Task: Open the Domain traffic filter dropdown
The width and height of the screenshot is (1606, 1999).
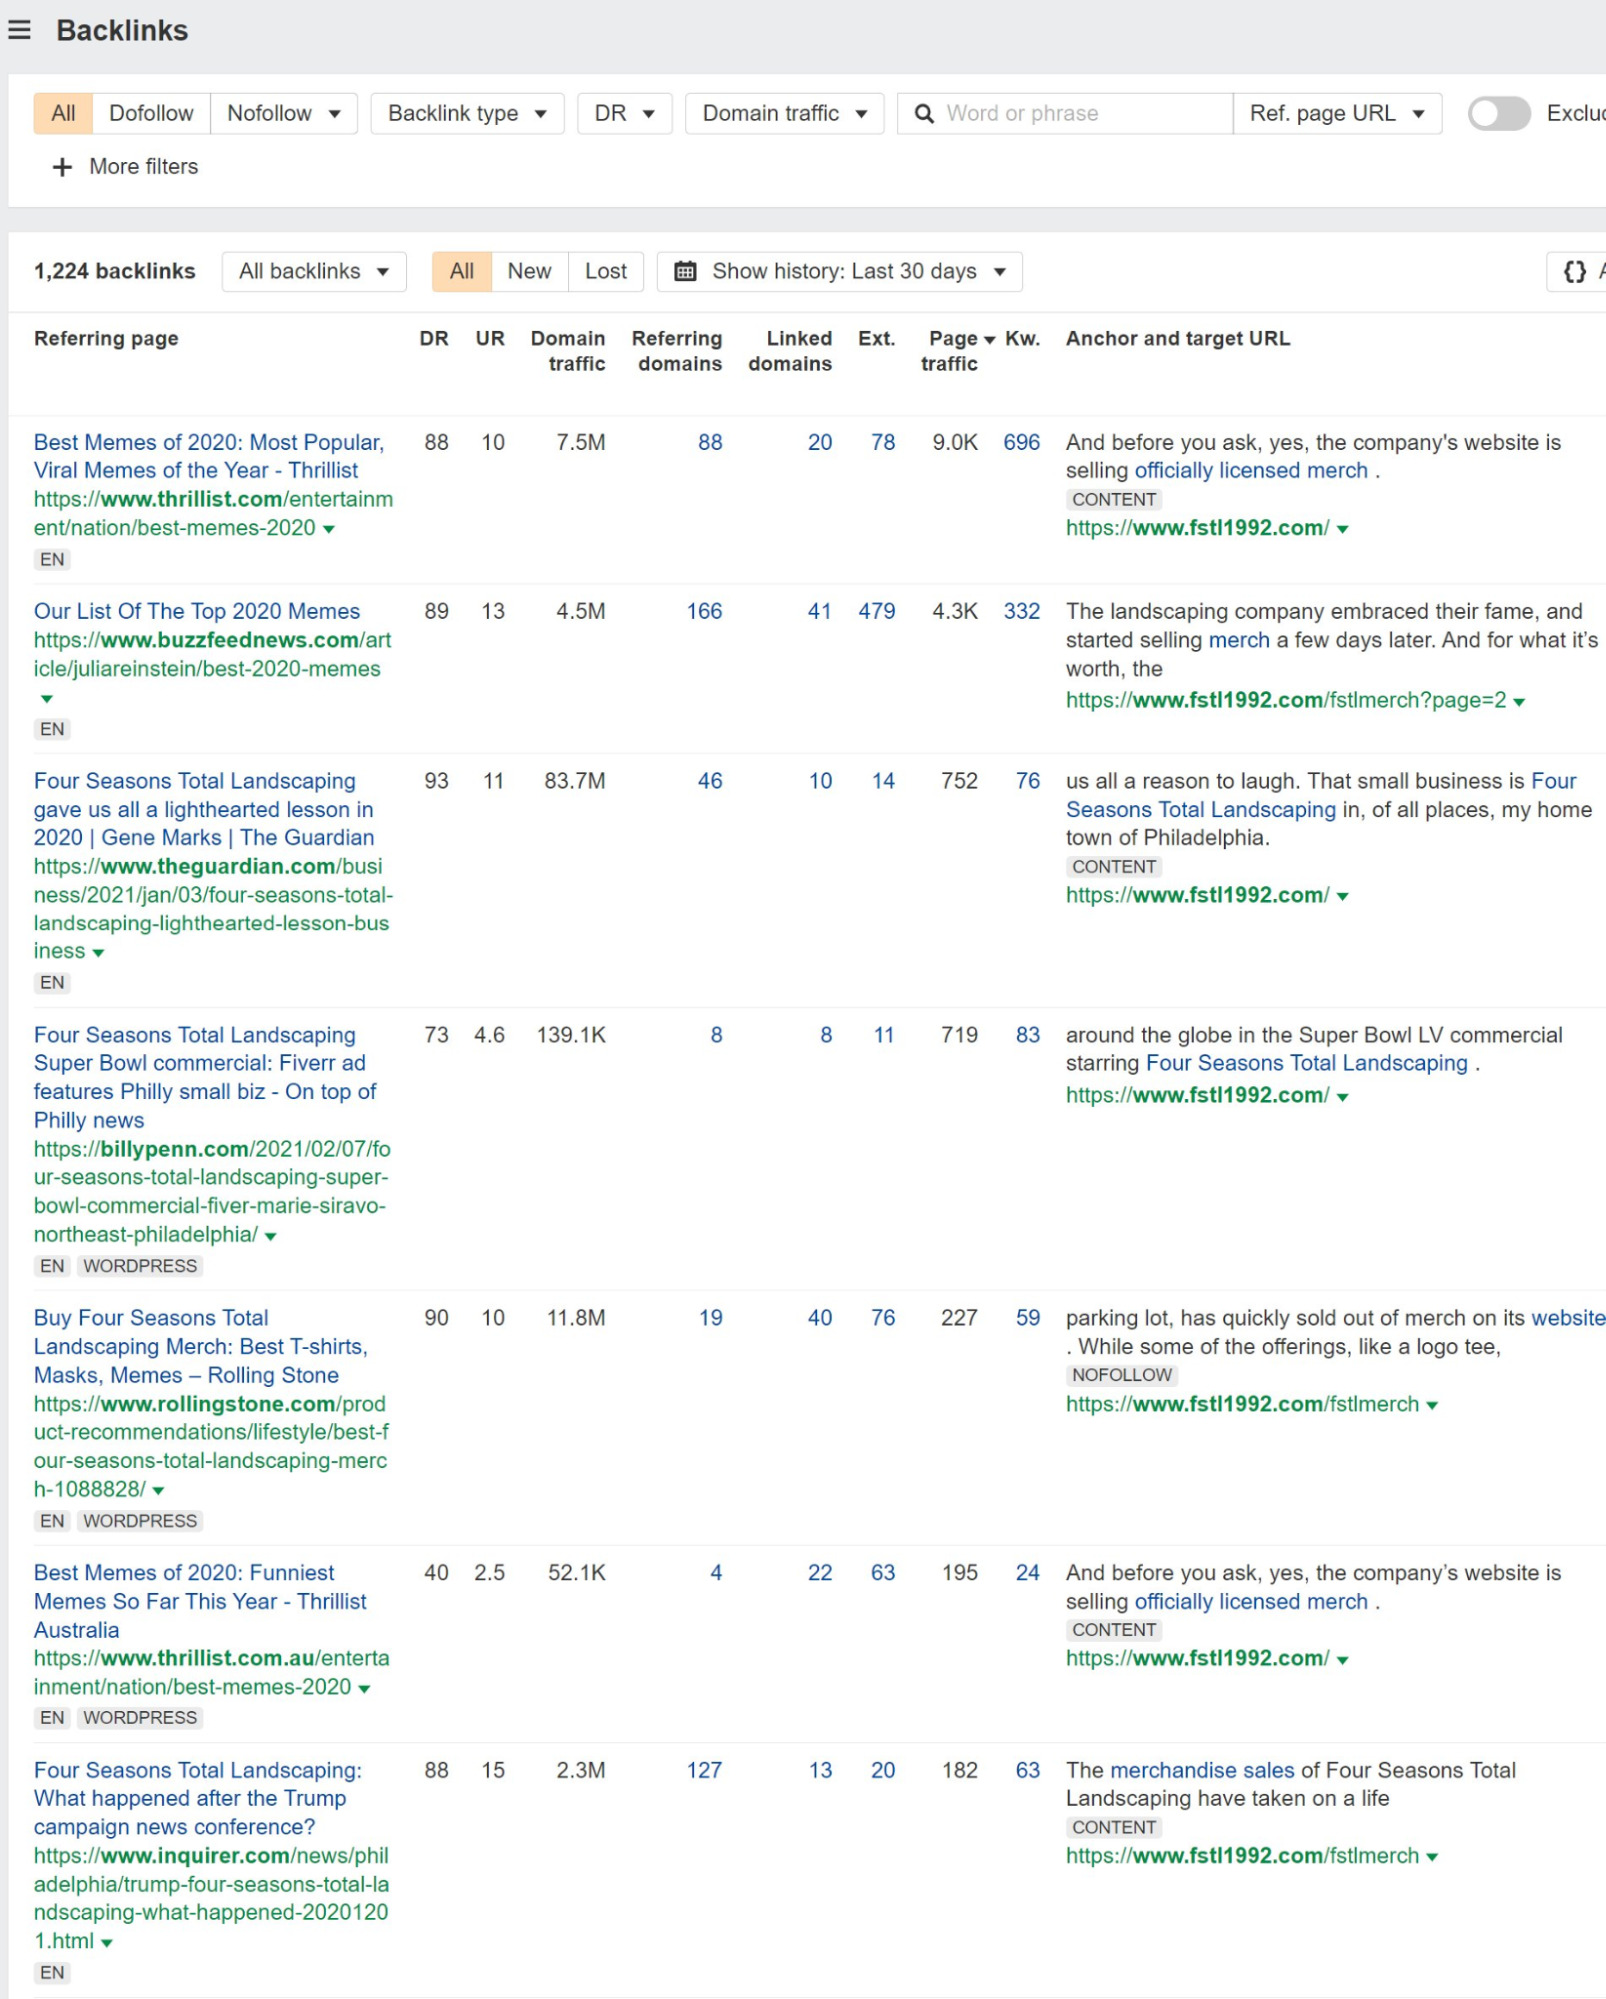Action: [x=782, y=113]
